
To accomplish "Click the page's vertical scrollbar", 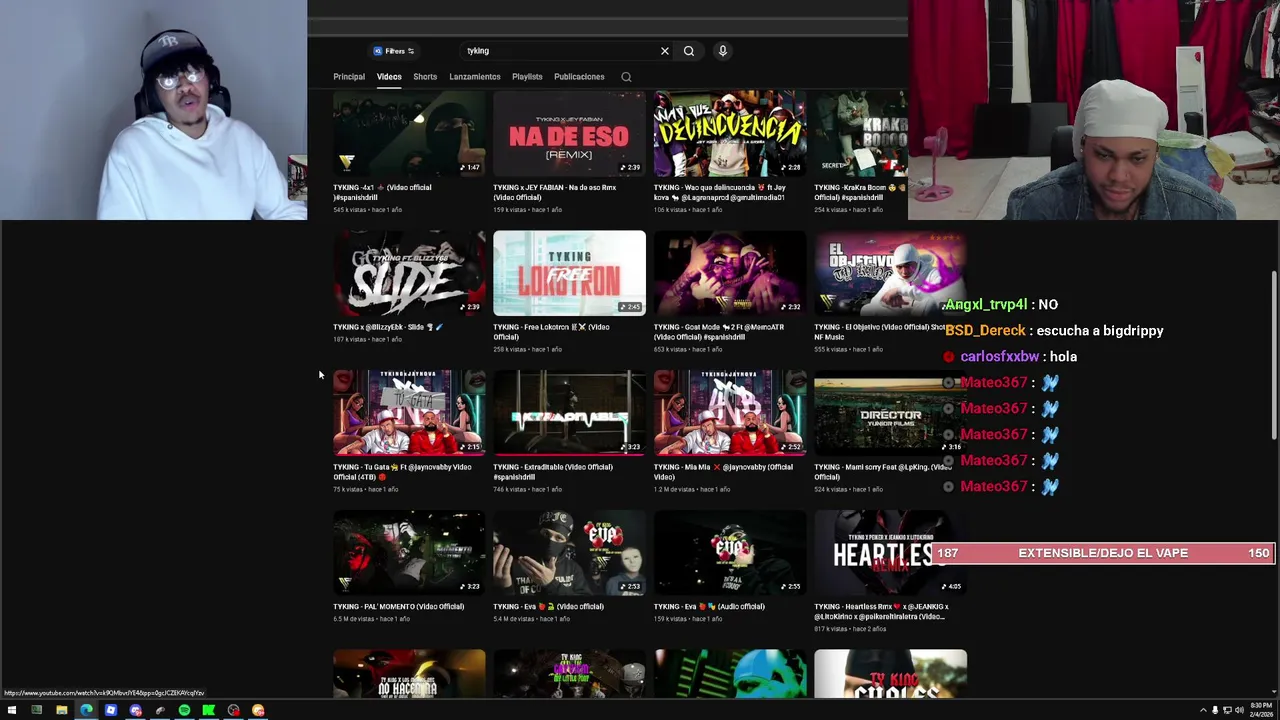I will click(x=1273, y=355).
